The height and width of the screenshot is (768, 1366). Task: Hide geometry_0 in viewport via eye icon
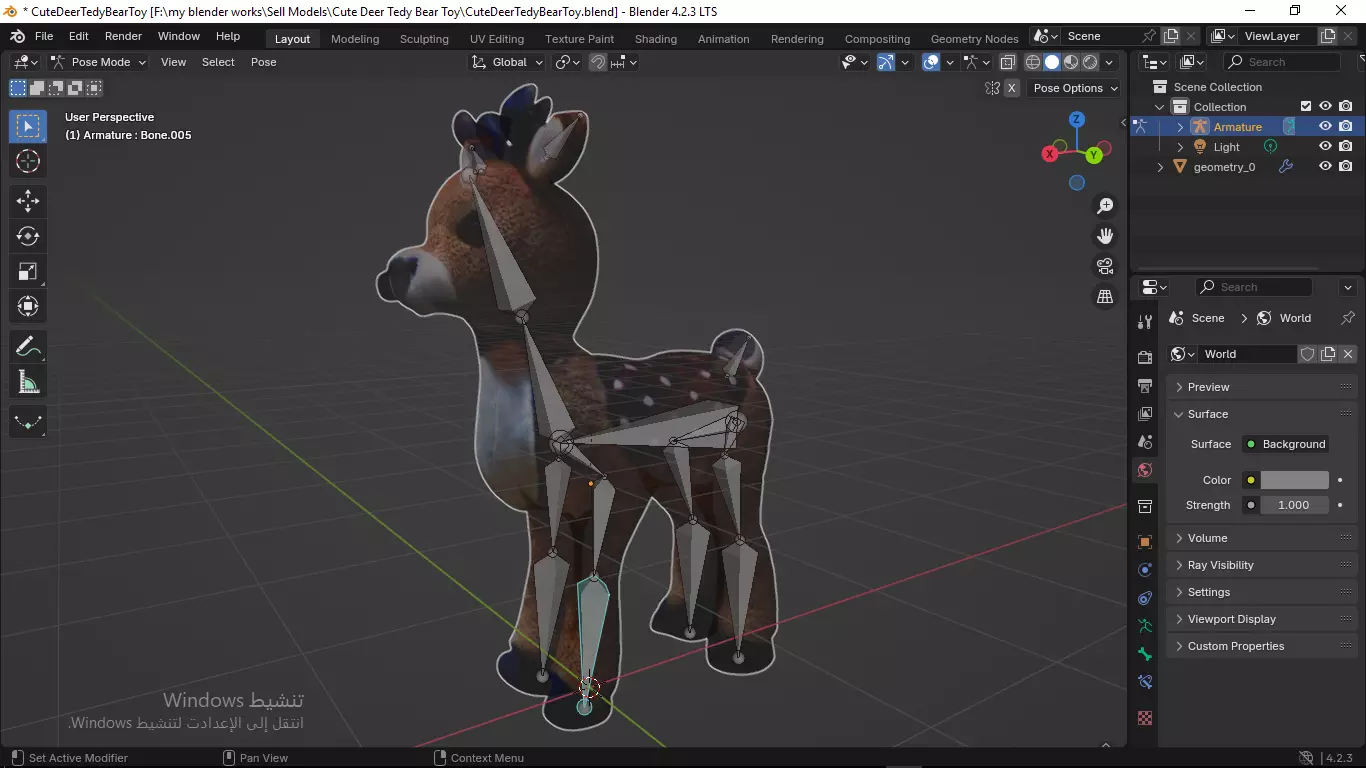pyautogui.click(x=1325, y=166)
